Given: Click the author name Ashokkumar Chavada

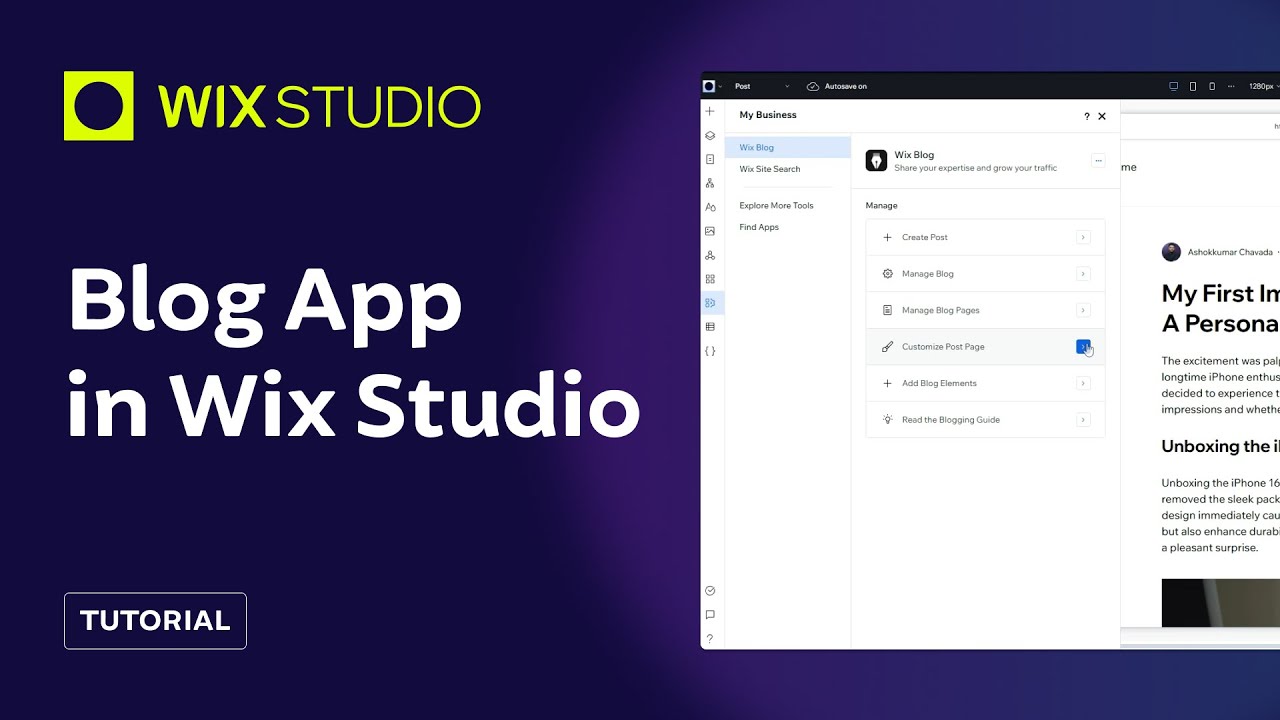Looking at the screenshot, I should click(x=1230, y=253).
